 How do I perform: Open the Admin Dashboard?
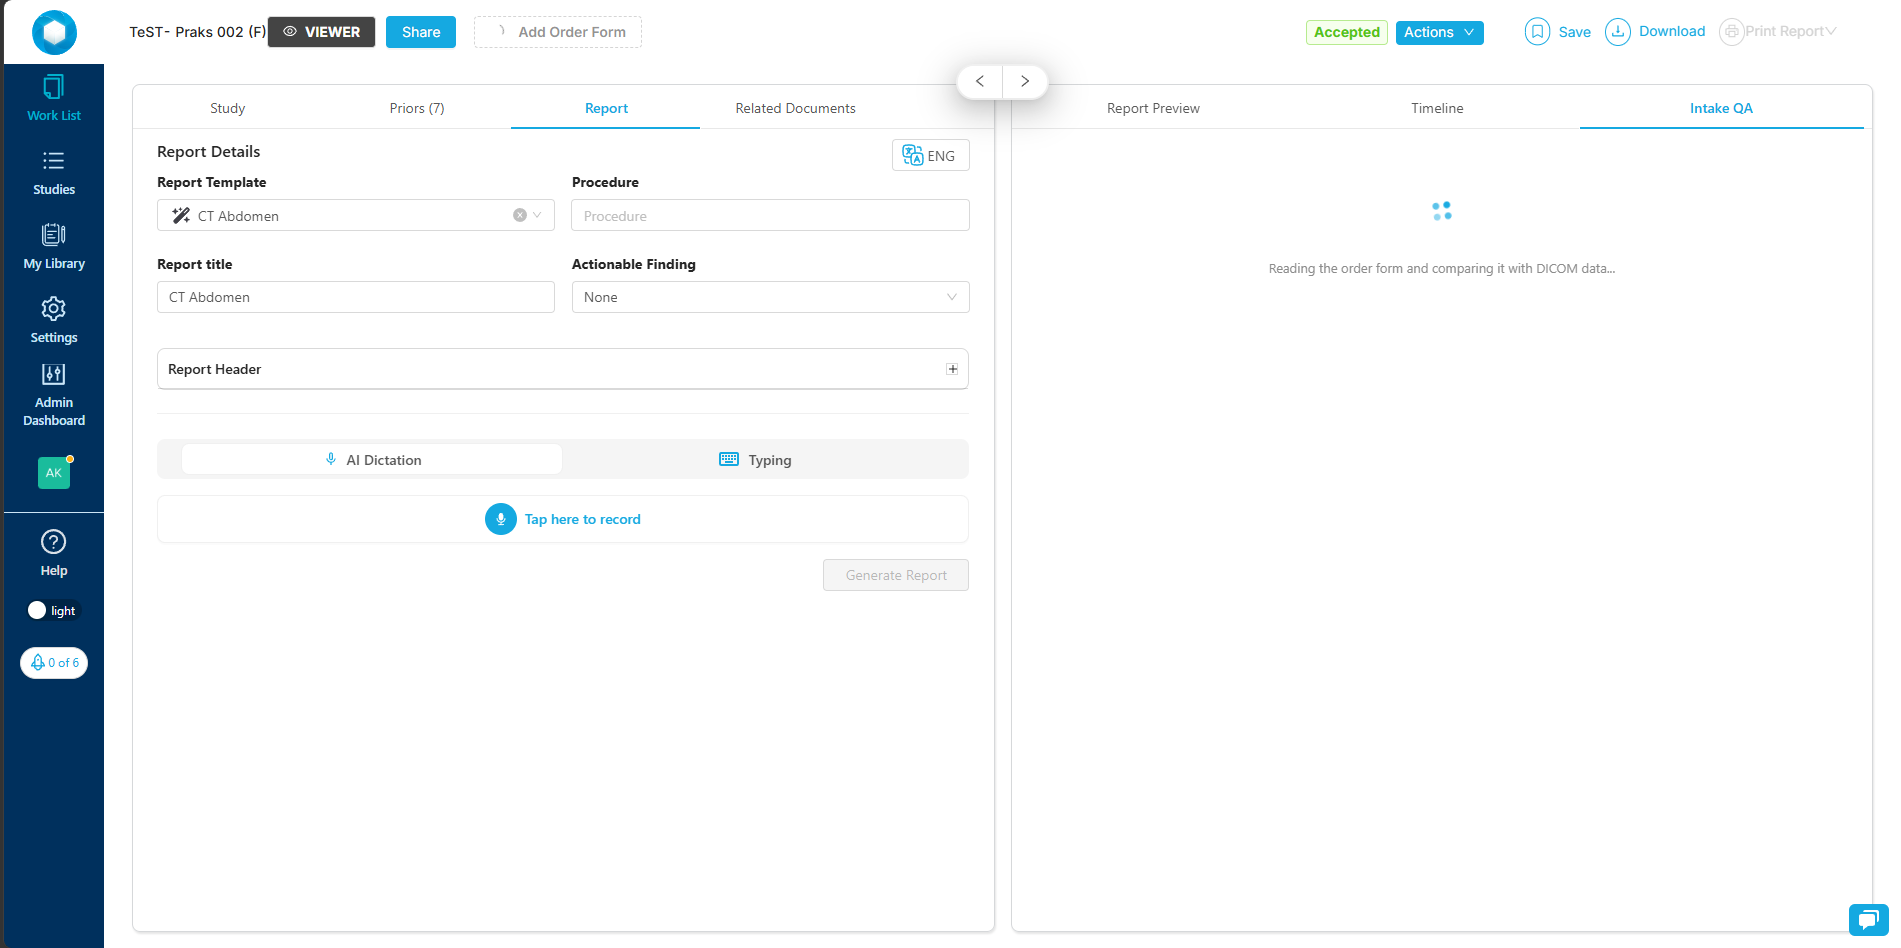54,395
